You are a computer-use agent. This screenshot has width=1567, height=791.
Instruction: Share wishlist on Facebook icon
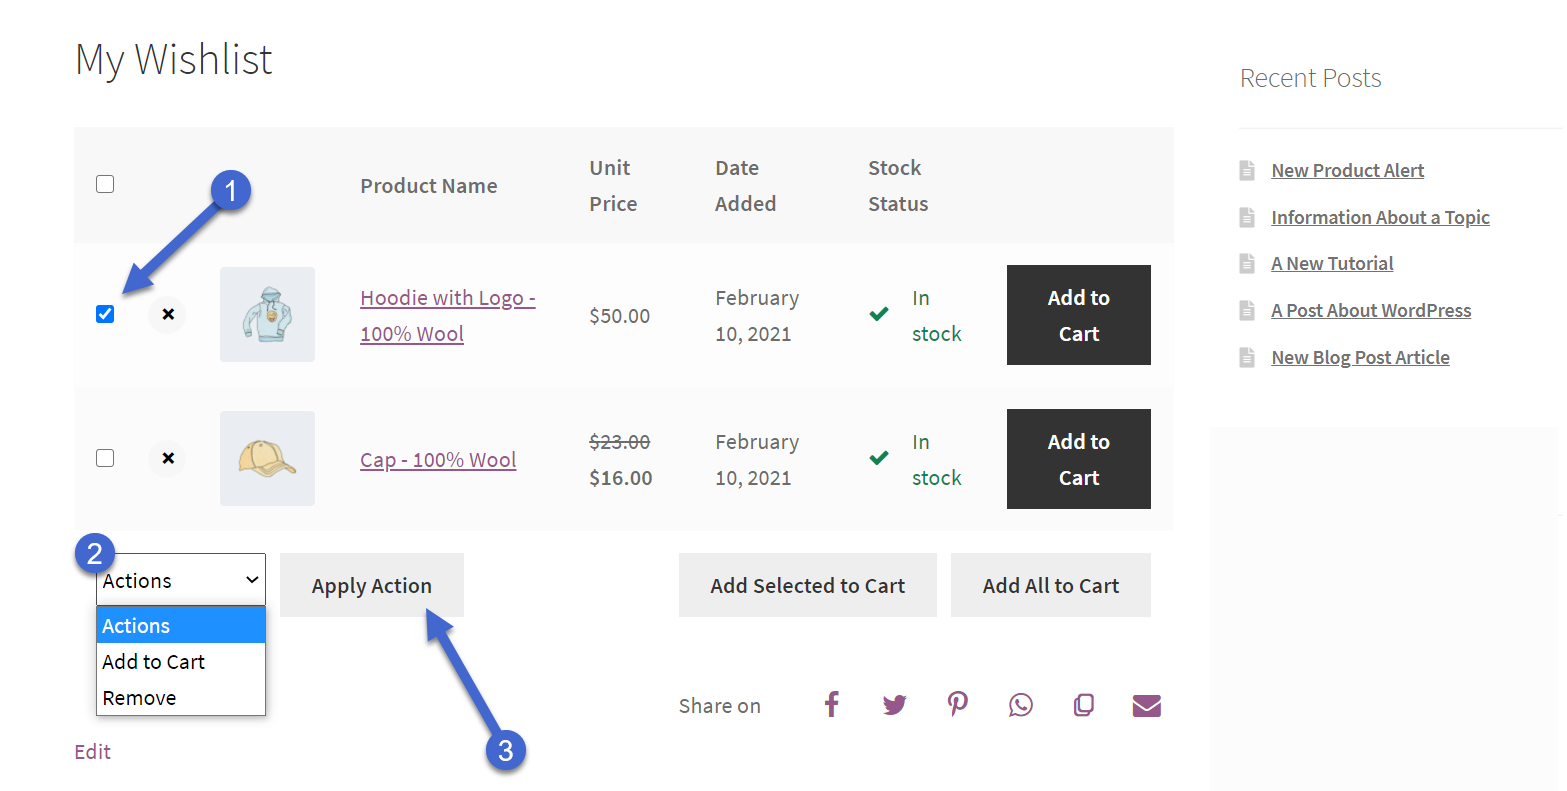(x=831, y=705)
